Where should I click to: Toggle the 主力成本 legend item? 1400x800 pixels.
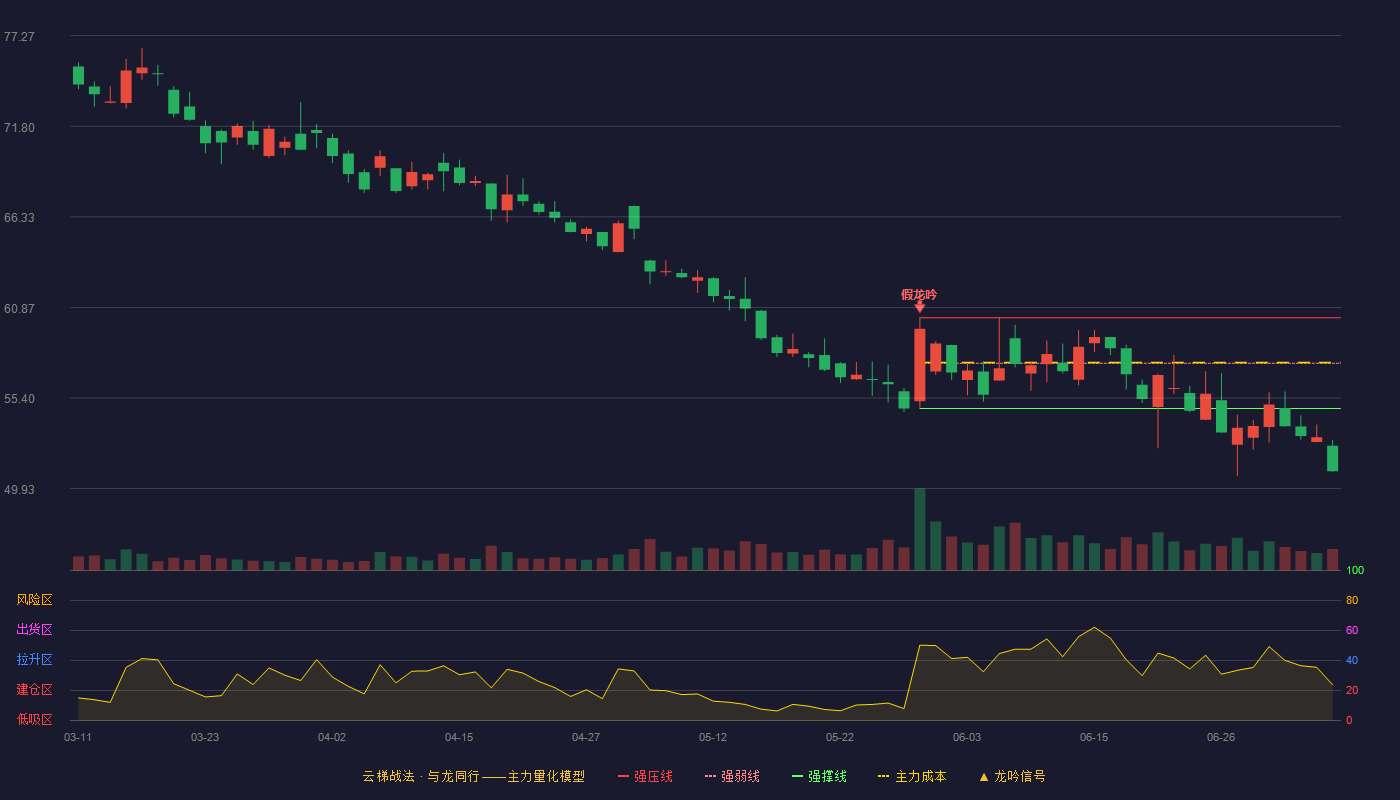pyautogui.click(x=912, y=776)
